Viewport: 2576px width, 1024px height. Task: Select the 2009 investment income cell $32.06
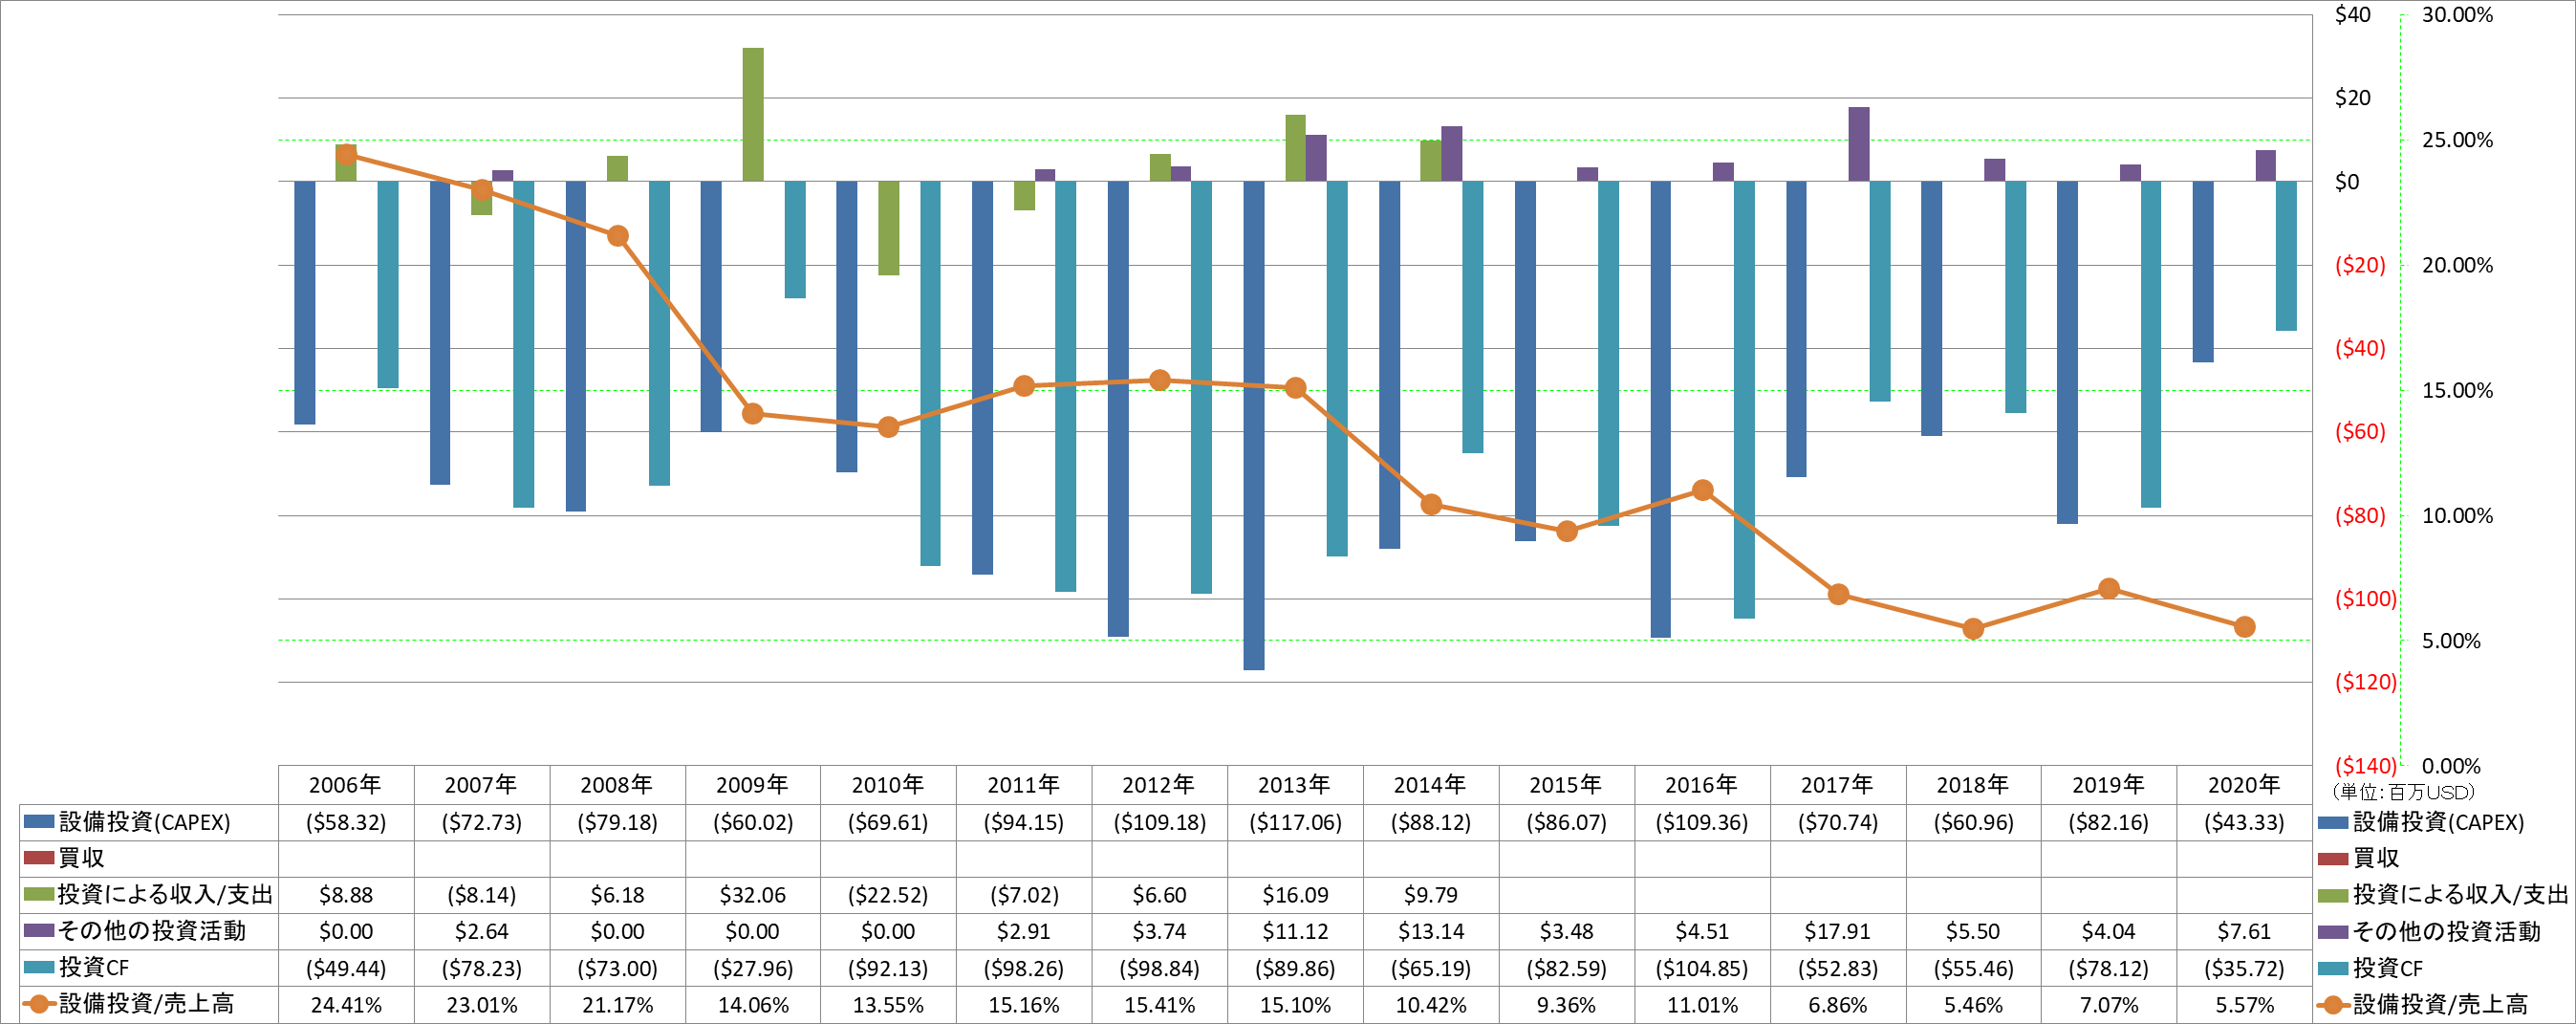point(752,894)
